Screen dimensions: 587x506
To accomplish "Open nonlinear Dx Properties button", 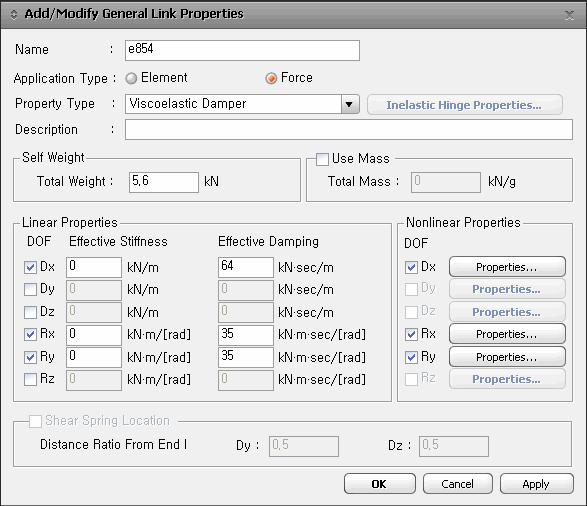I will coord(507,267).
